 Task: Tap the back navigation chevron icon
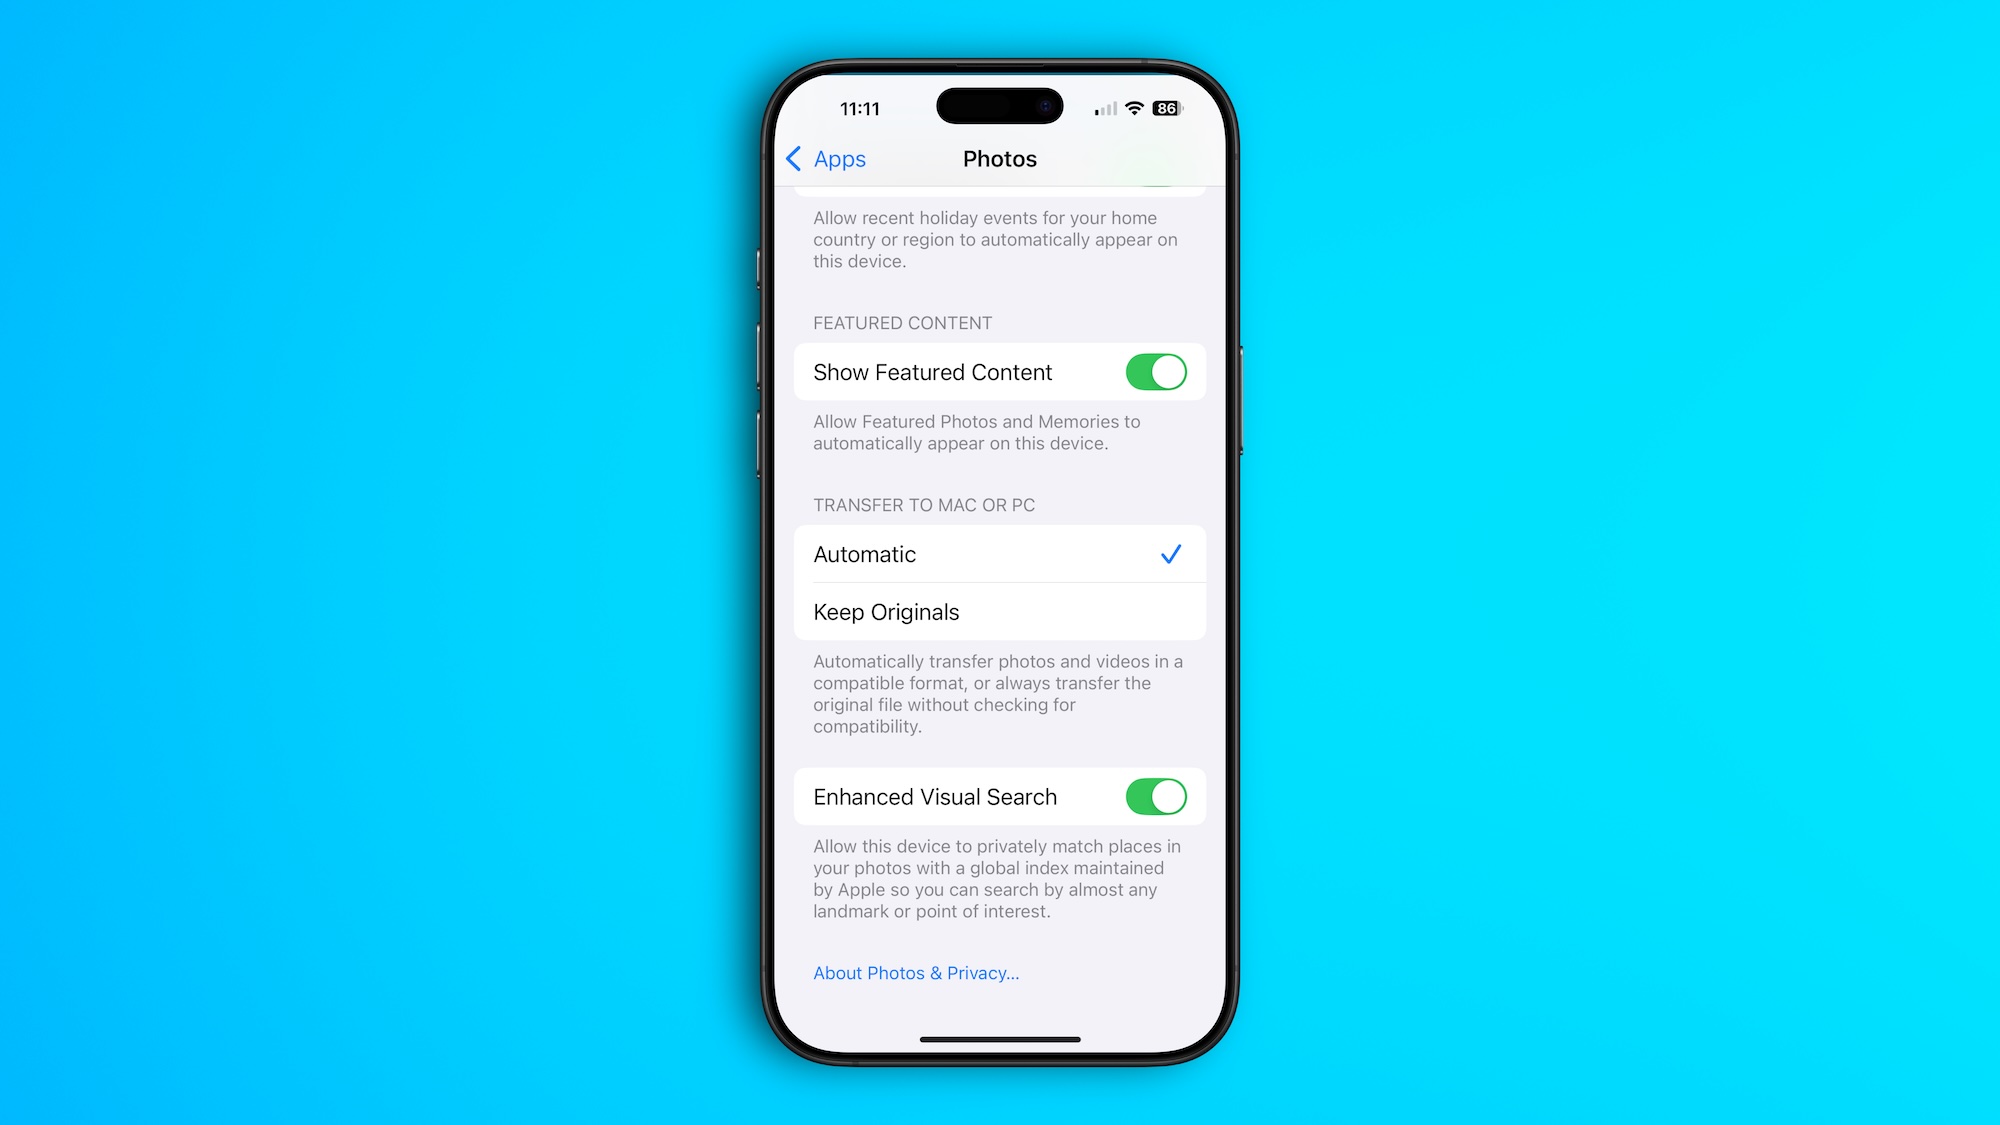coord(795,157)
